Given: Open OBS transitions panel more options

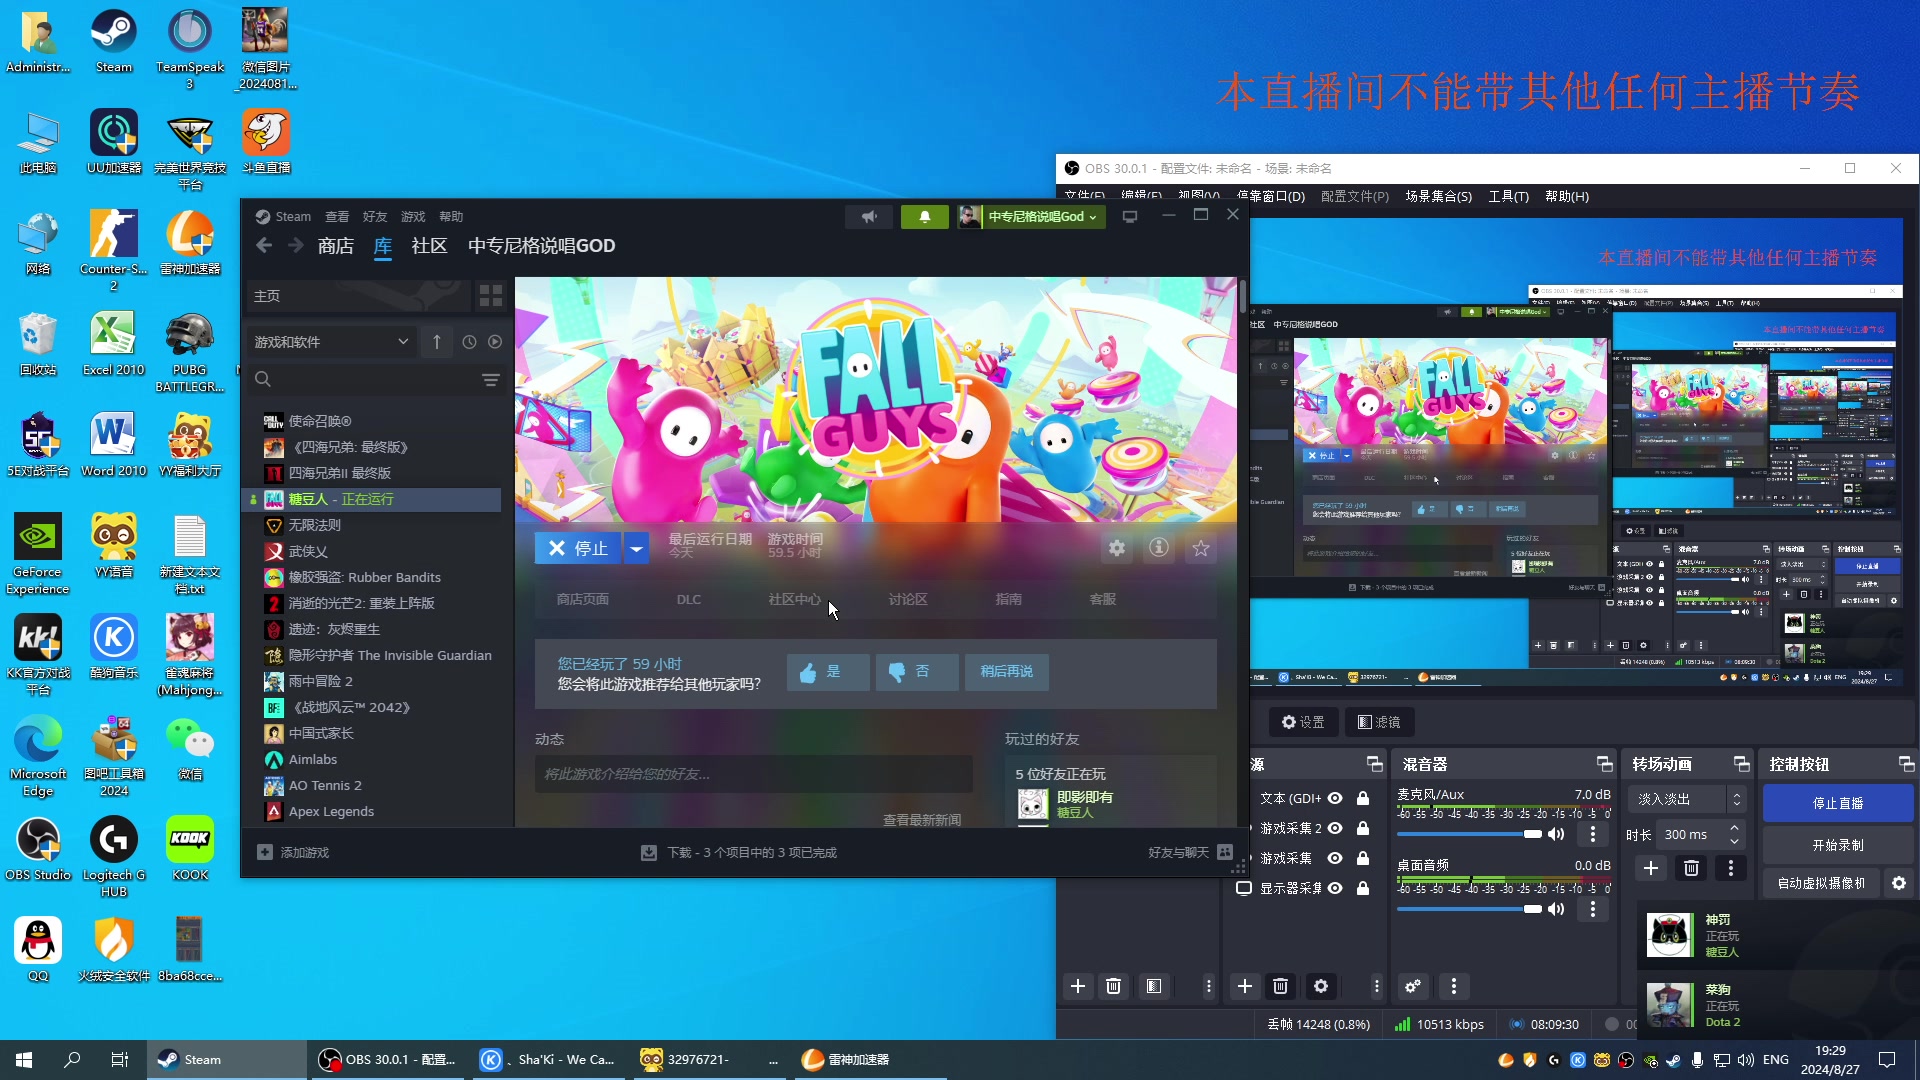Looking at the screenshot, I should pos(1731,868).
